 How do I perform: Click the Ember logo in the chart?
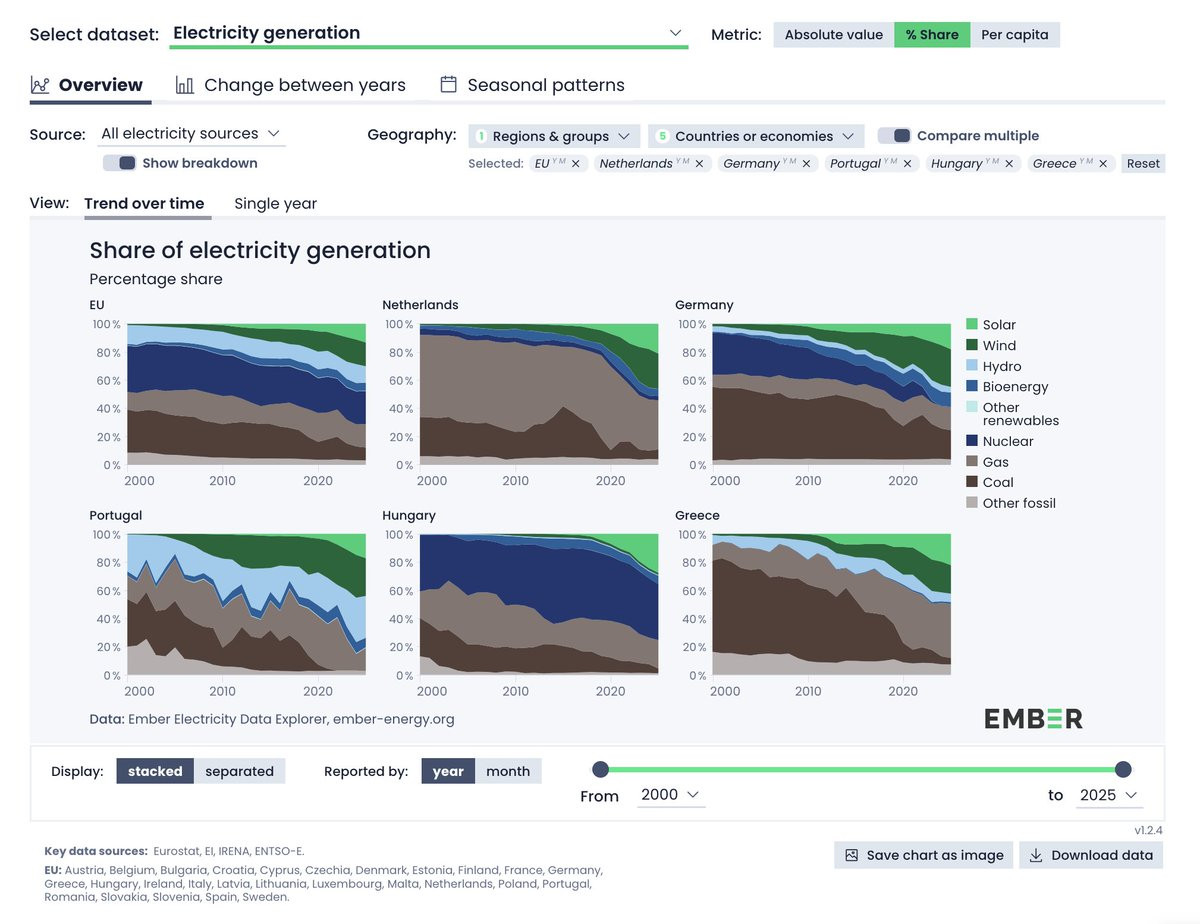[x=1033, y=718]
